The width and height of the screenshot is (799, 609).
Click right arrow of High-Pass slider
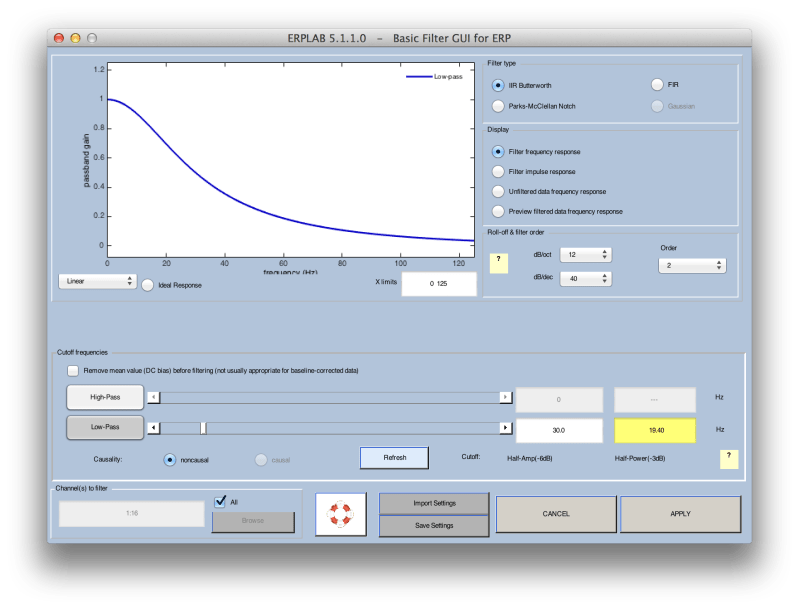[x=505, y=398]
